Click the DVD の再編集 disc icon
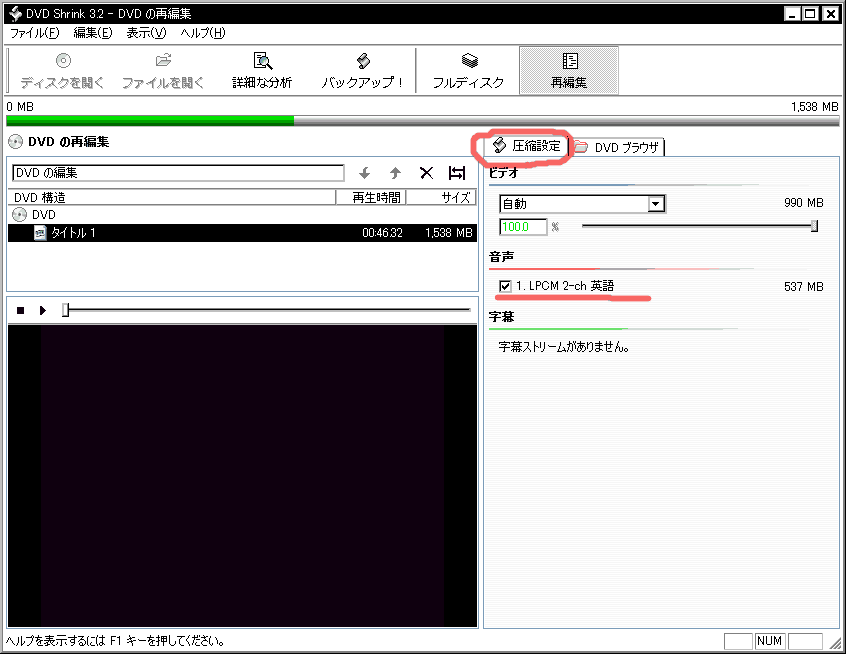Image resolution: width=846 pixels, height=654 pixels. 16,142
